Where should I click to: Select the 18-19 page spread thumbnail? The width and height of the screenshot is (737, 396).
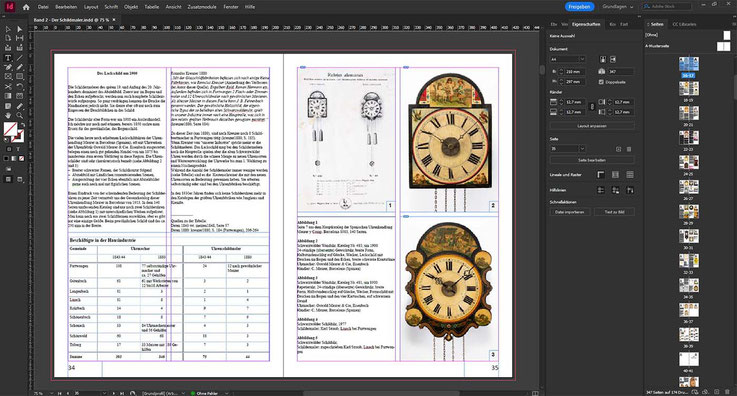[x=689, y=88]
